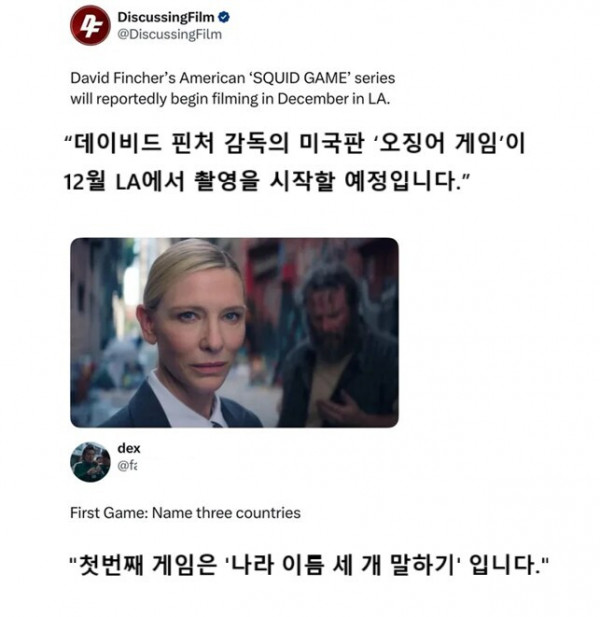The width and height of the screenshot is (600, 617).
Task: Click the DiscussingFilm display name
Action: [166, 17]
